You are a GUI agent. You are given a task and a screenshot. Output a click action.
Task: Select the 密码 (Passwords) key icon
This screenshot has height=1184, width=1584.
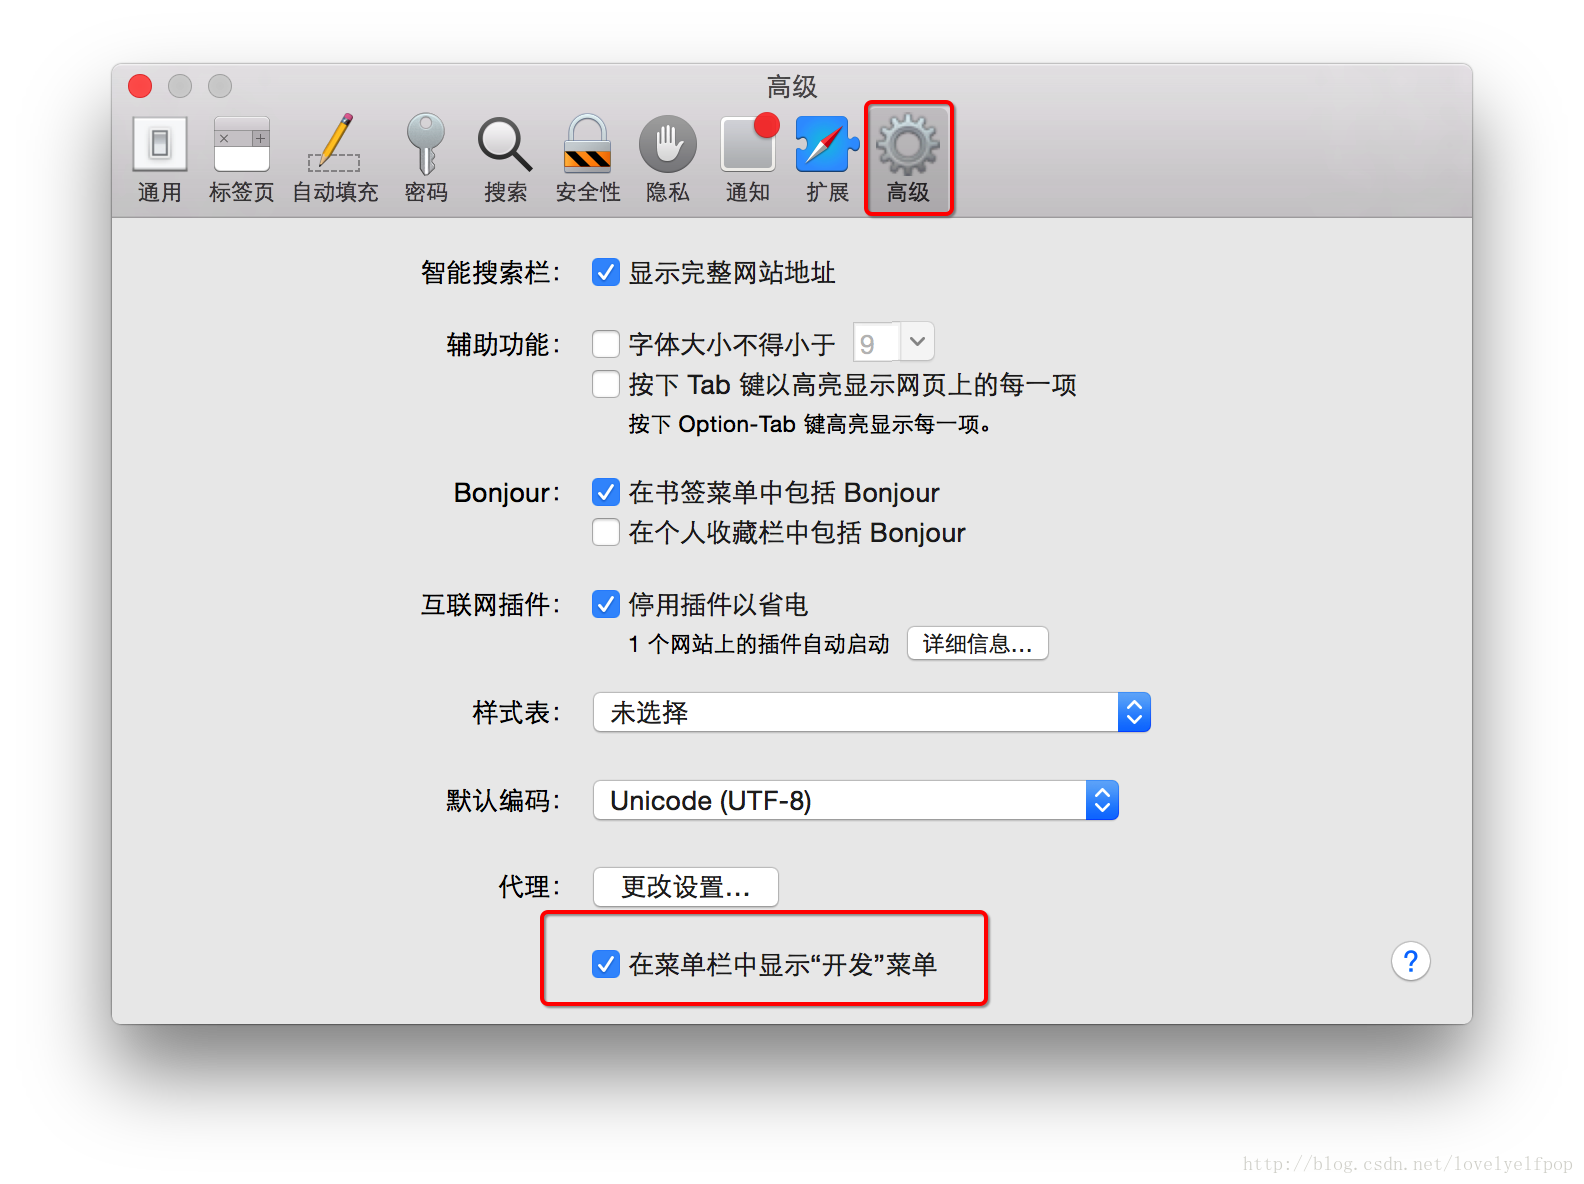(x=426, y=160)
